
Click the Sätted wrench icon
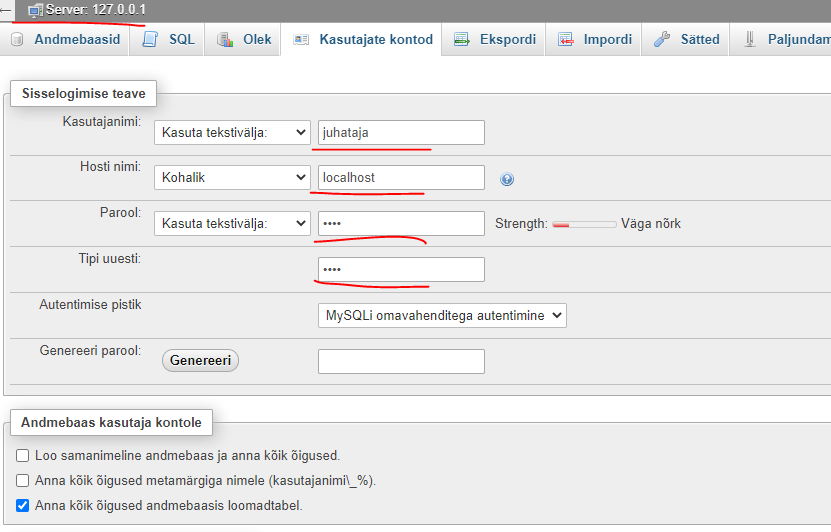(662, 40)
